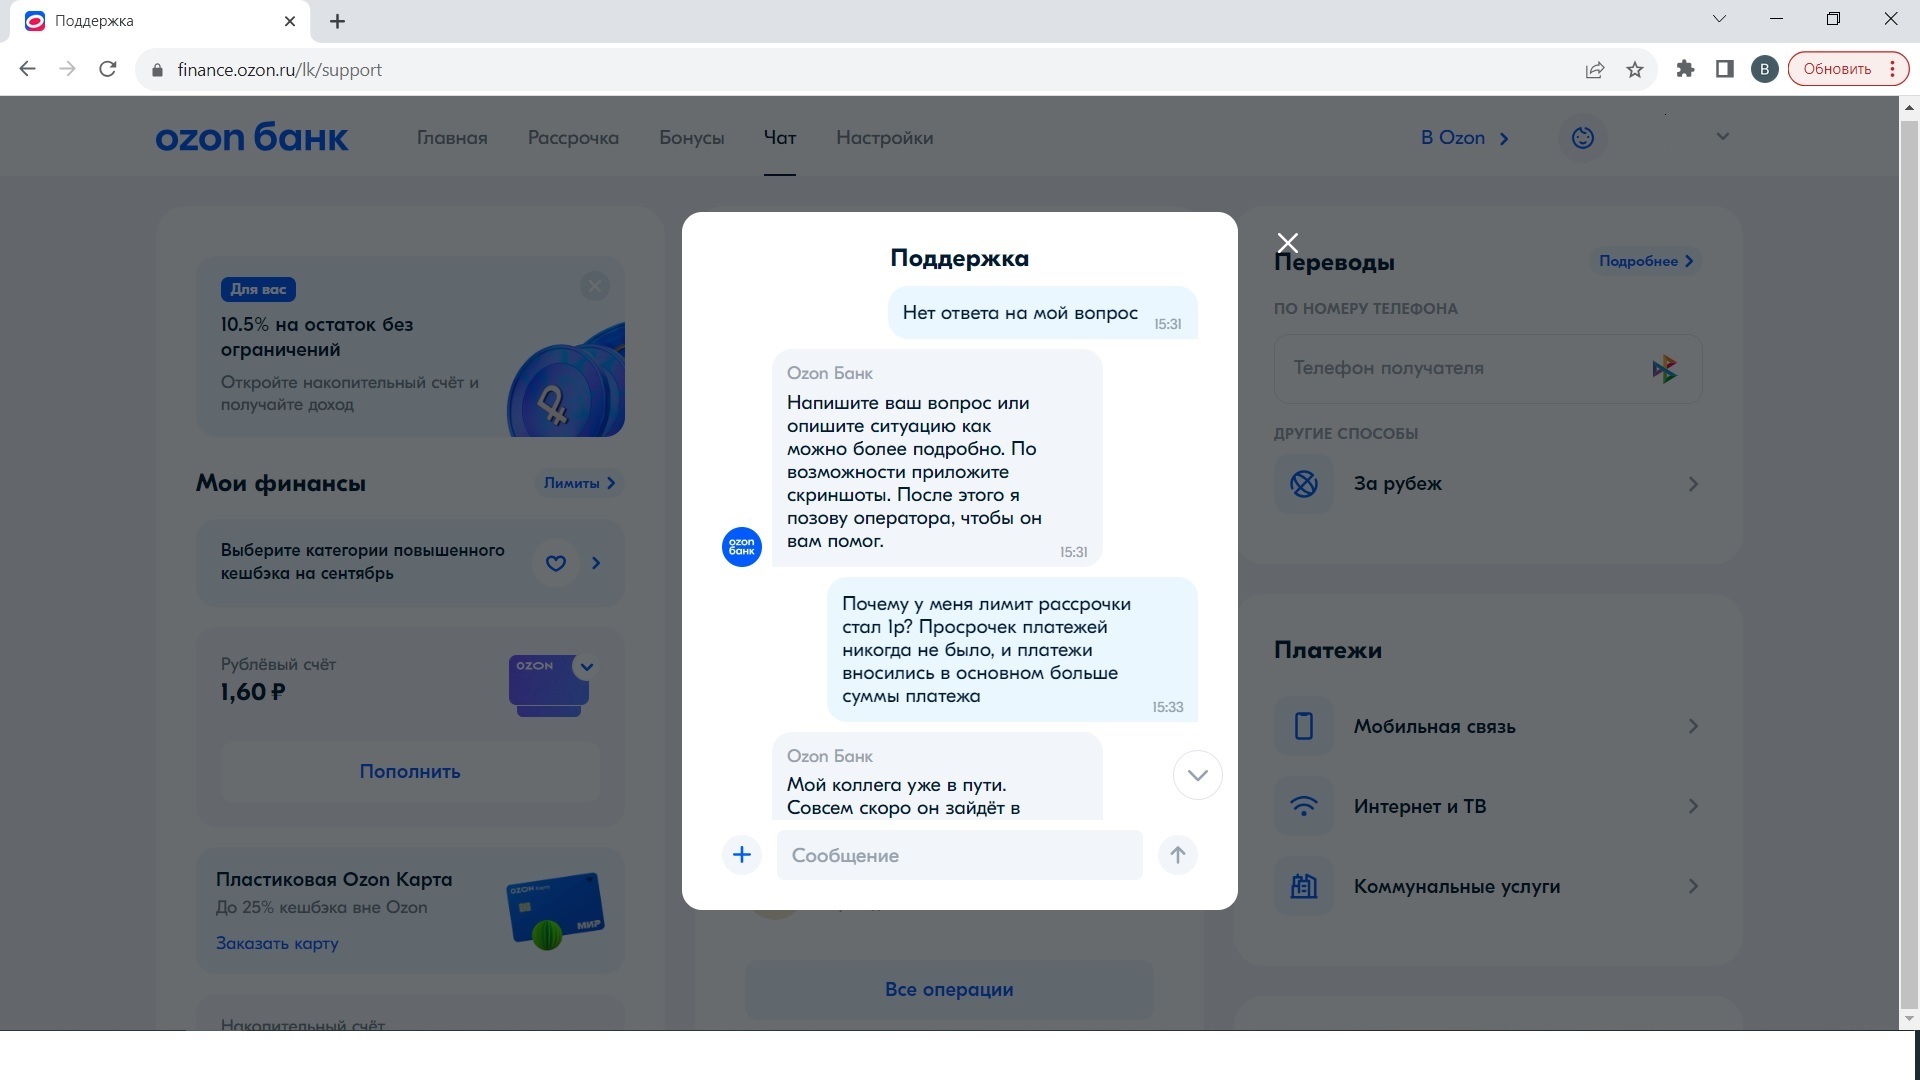Share this page icon in address bar
The height and width of the screenshot is (1080, 1920).
pos(1595,69)
